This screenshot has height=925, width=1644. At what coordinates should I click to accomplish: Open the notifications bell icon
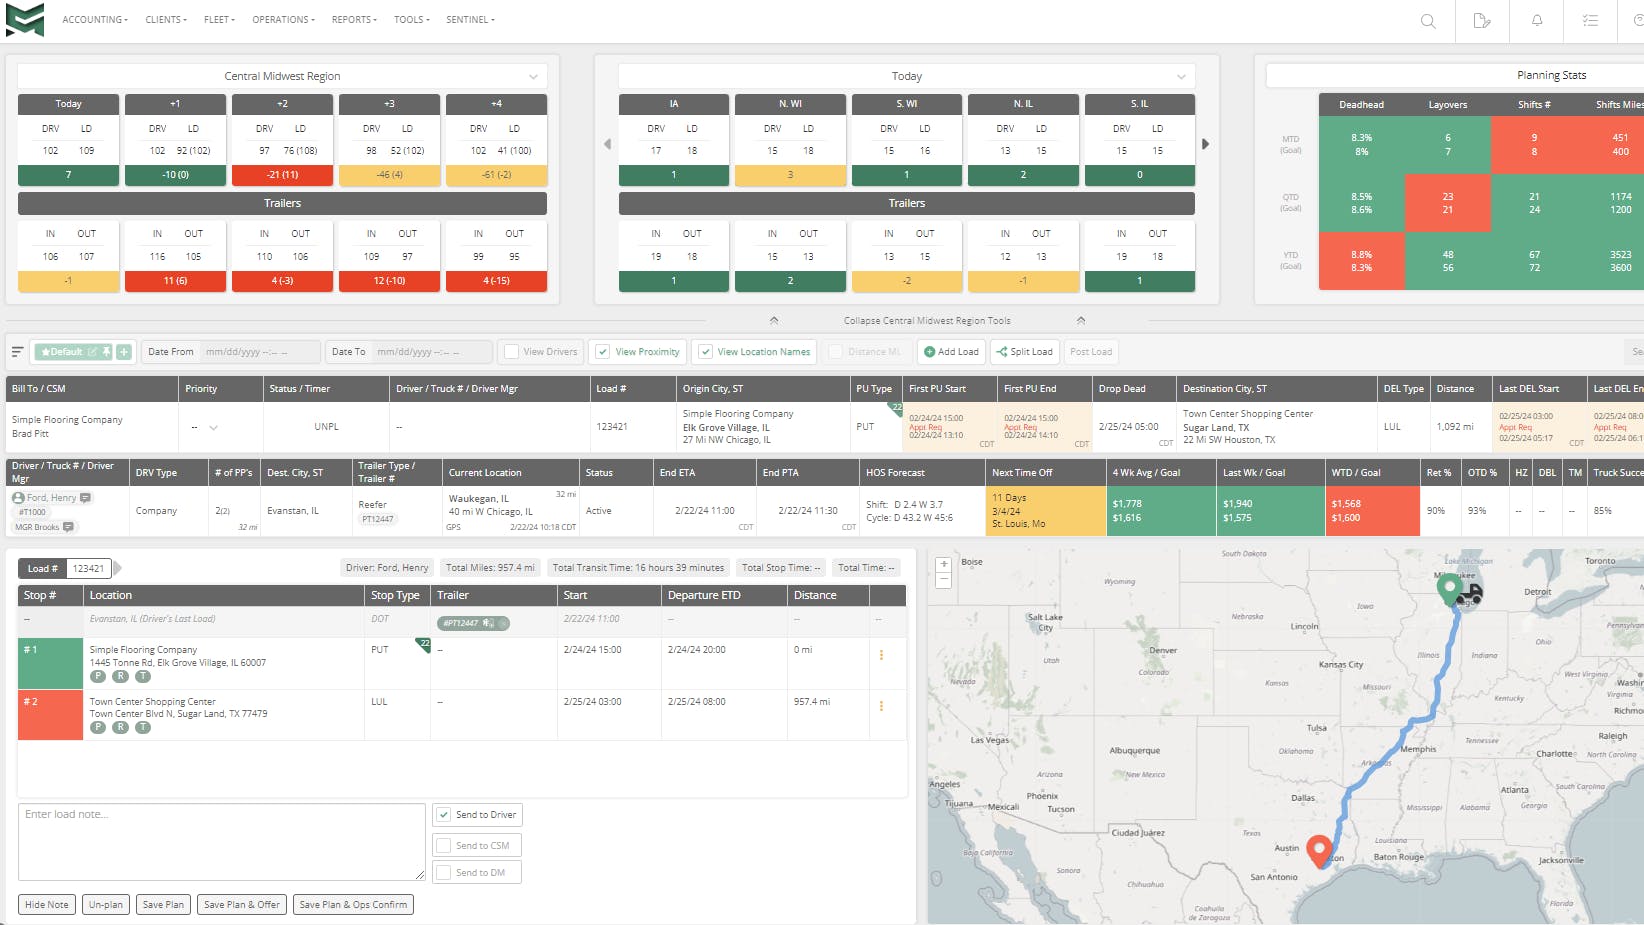[x=1537, y=21]
